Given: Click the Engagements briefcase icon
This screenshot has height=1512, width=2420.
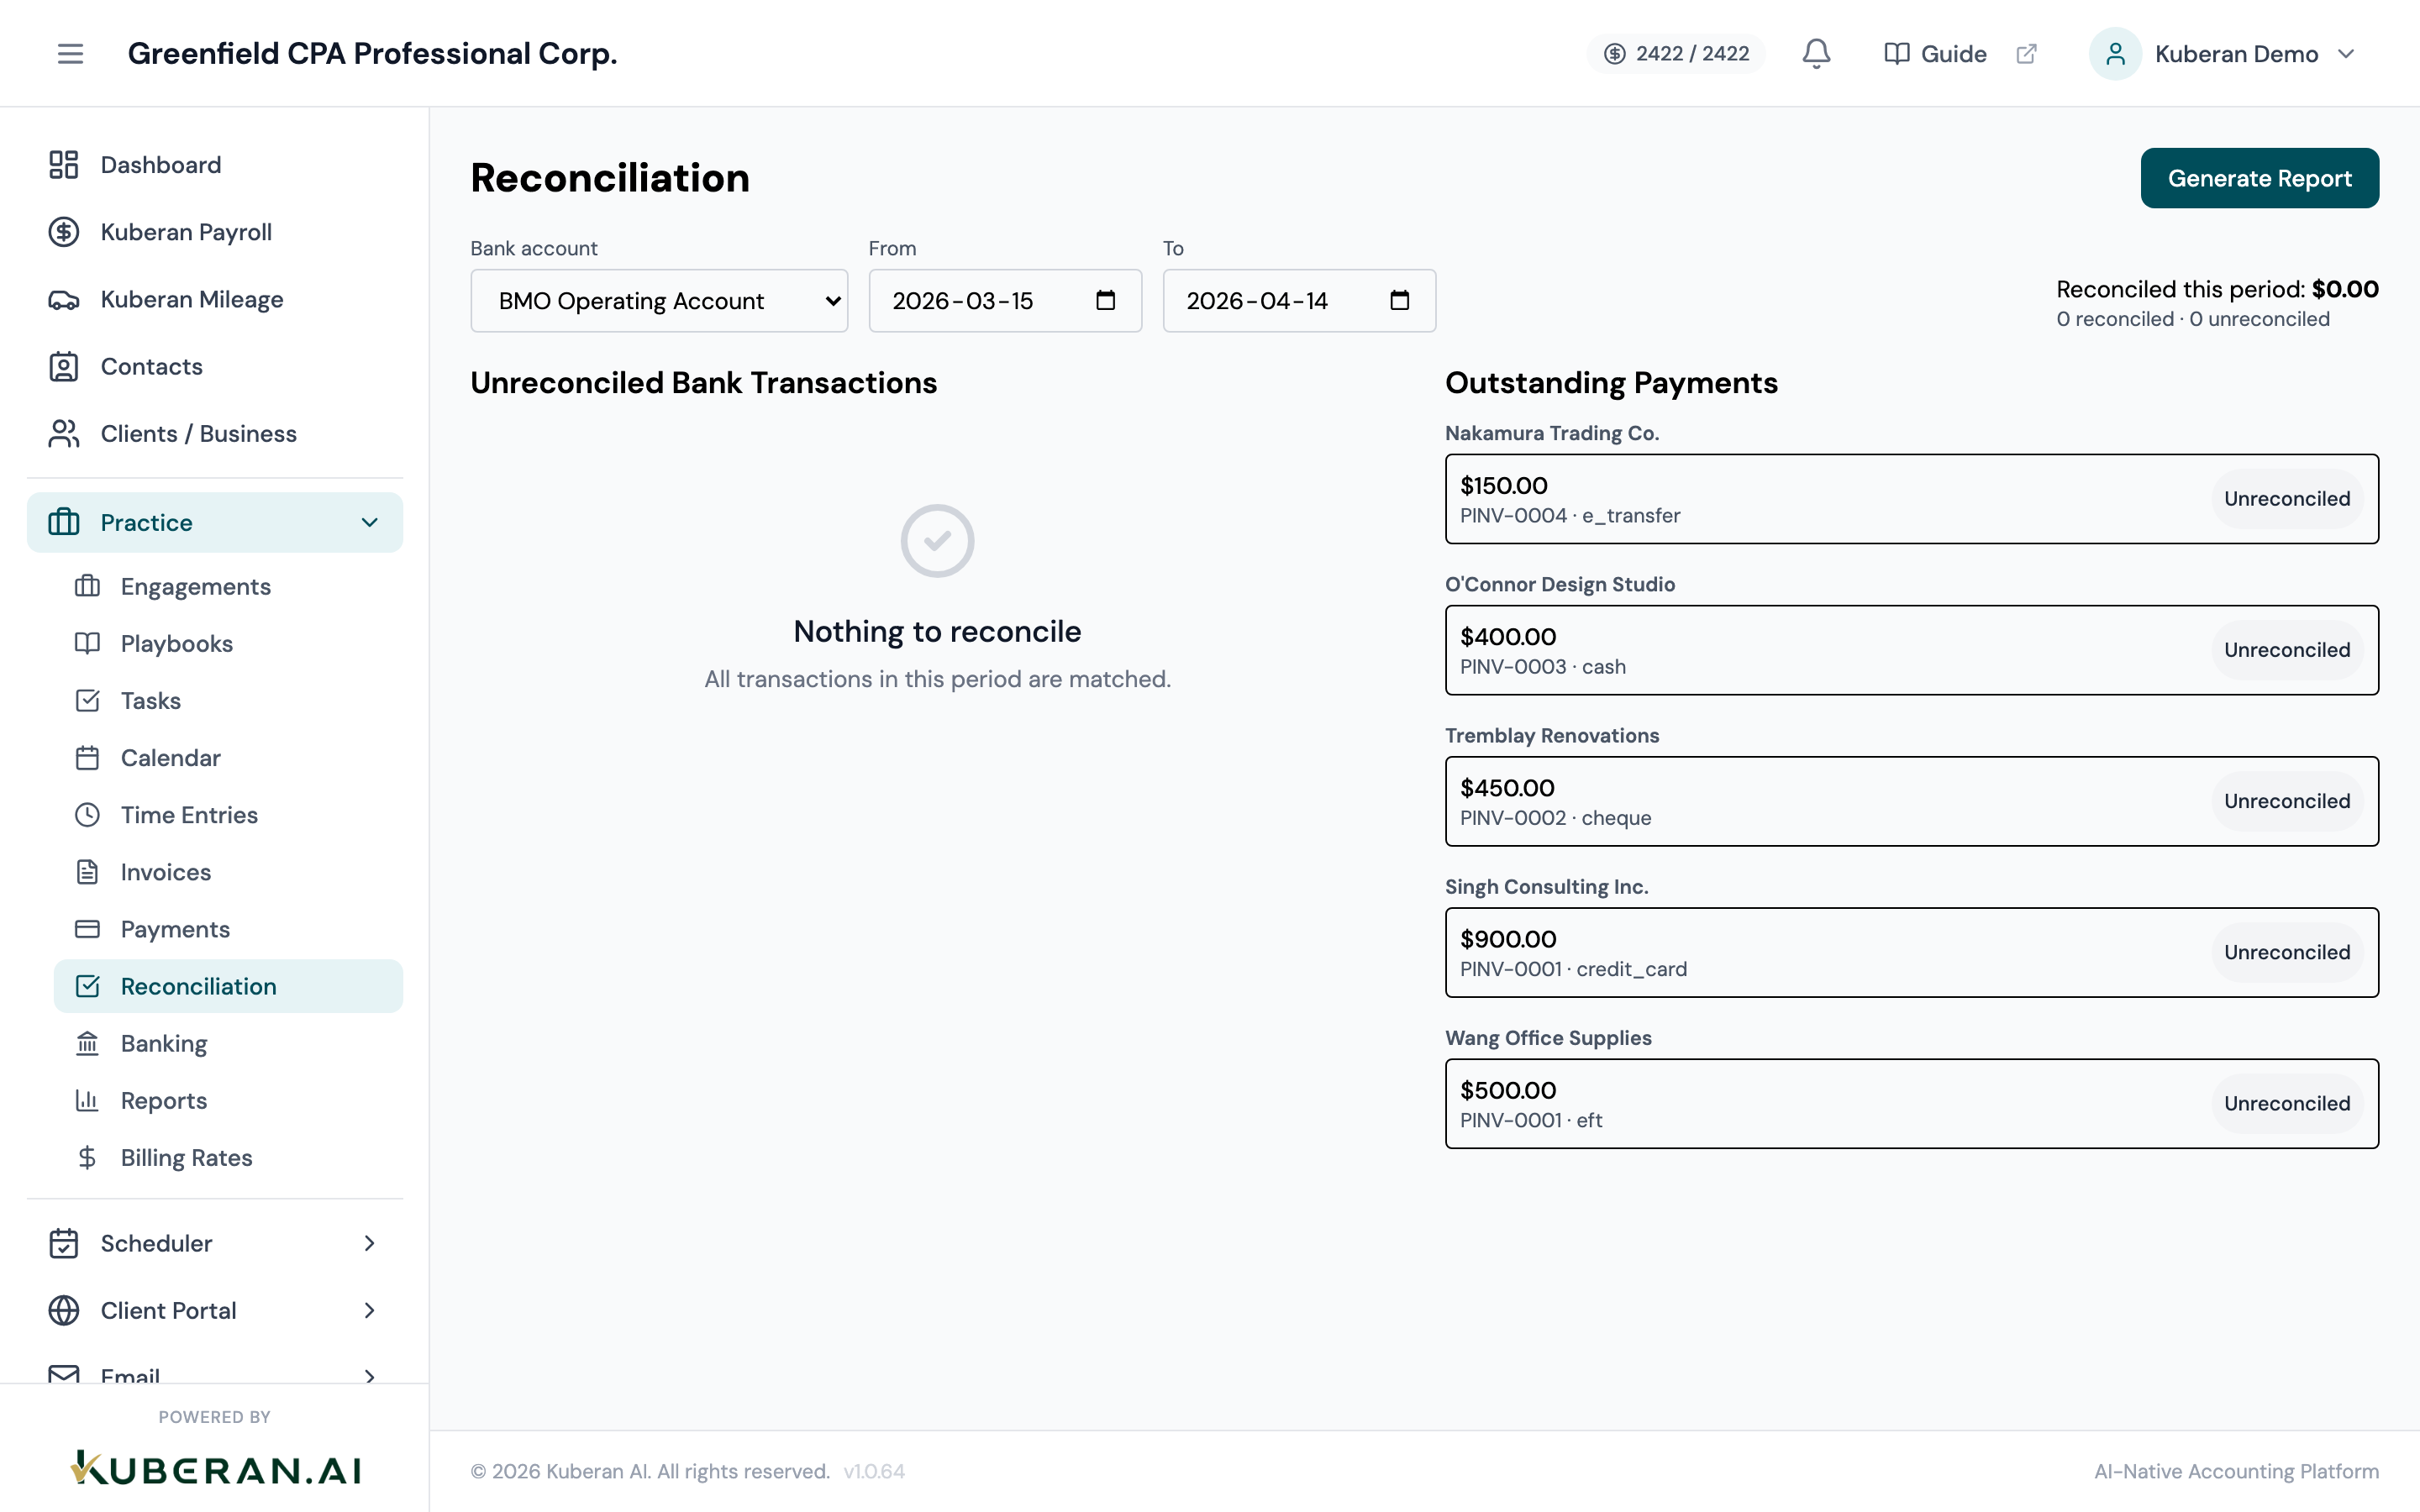Looking at the screenshot, I should [x=88, y=586].
